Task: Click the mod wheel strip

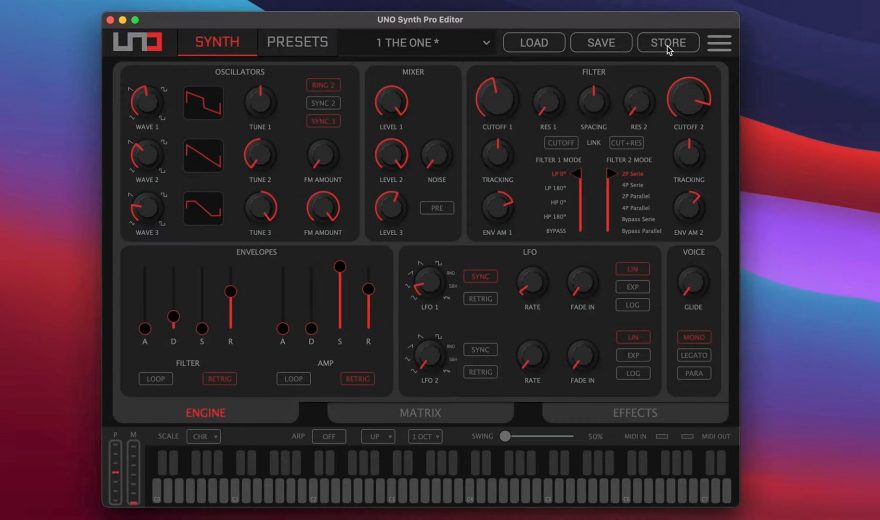Action: coord(134,472)
